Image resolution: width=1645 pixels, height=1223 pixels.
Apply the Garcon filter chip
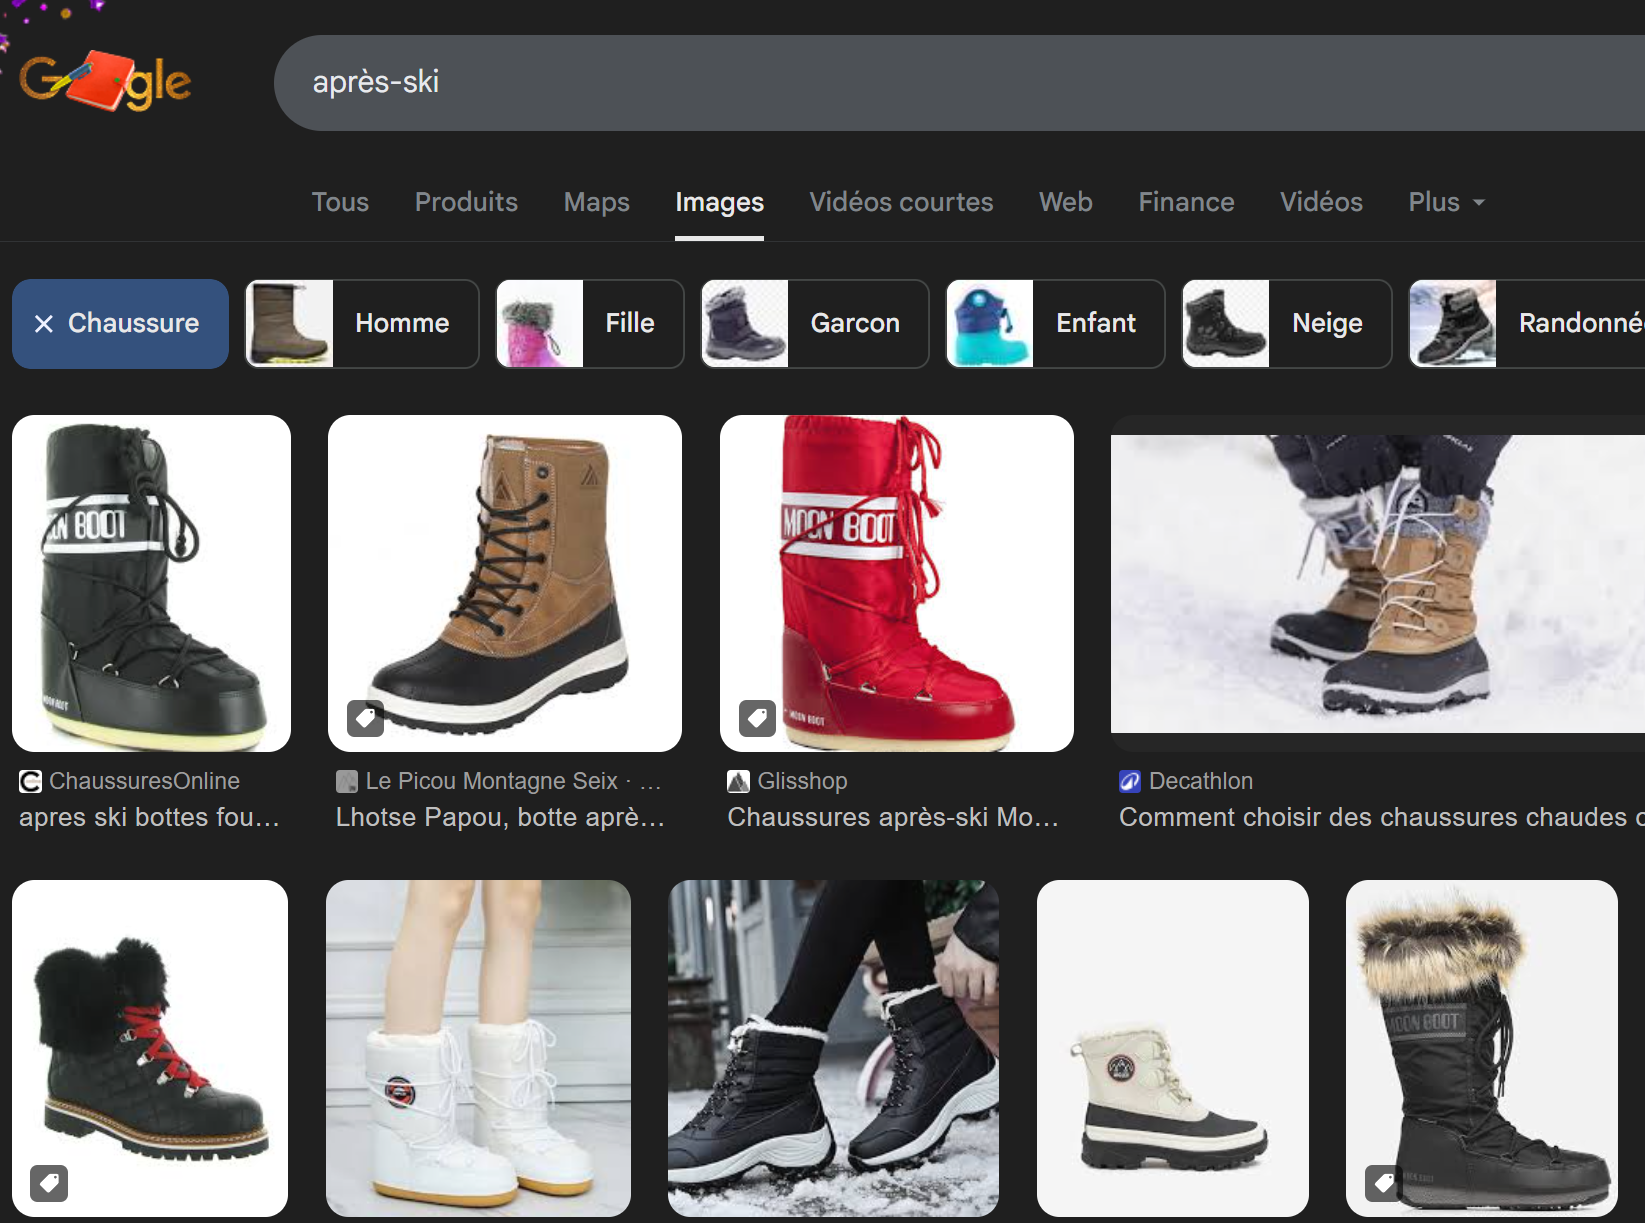coord(815,323)
